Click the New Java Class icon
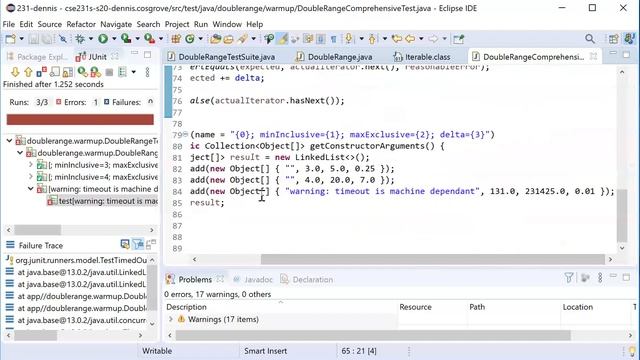 [190, 39]
